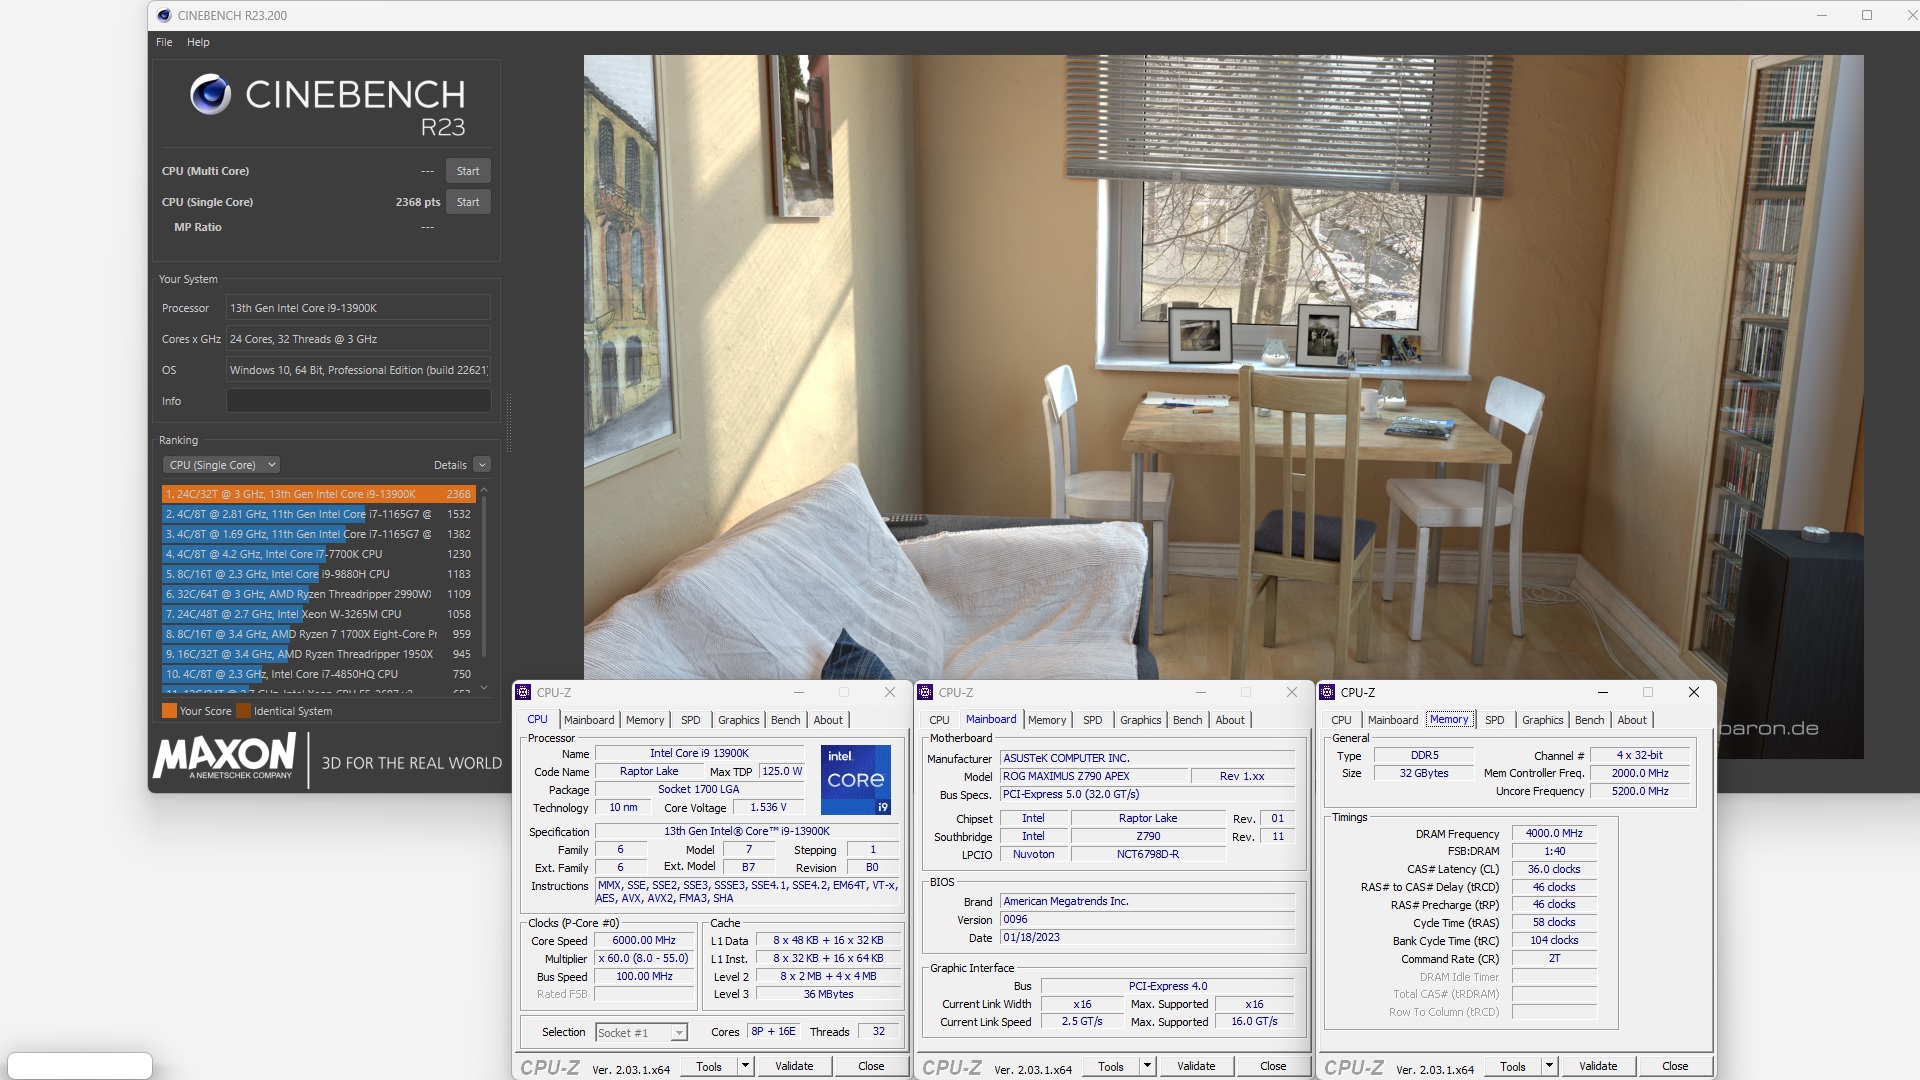The image size is (1920, 1080).
Task: Click the brown Identical System legend swatch
Action: click(x=243, y=711)
